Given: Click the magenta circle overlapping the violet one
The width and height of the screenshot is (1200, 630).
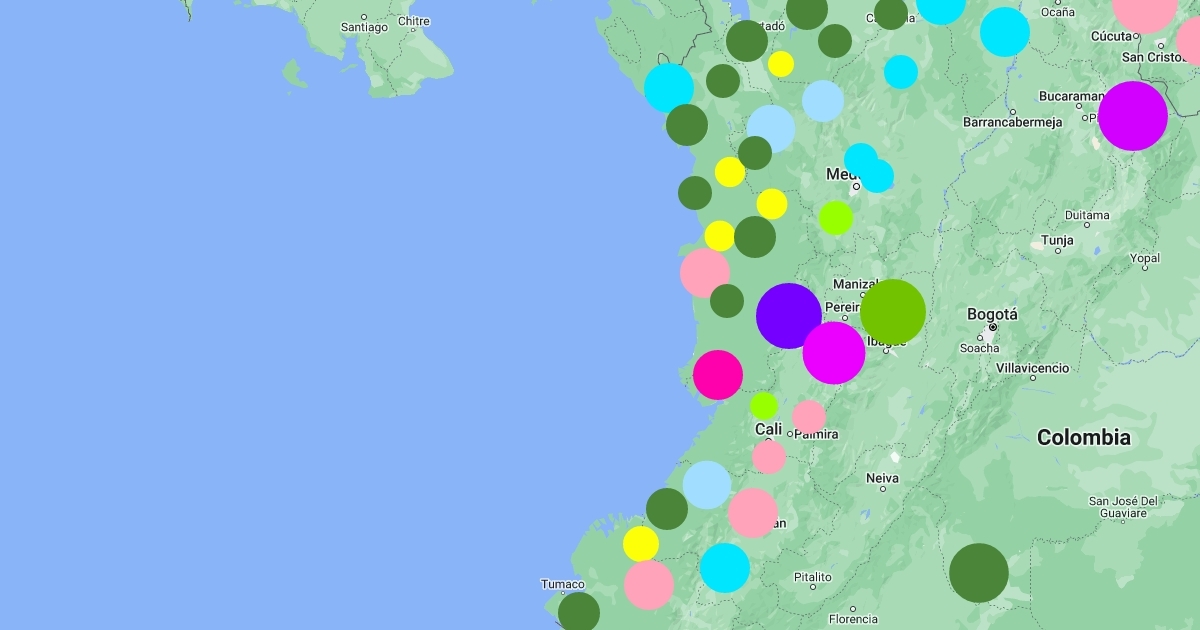Looking at the screenshot, I should (x=836, y=354).
